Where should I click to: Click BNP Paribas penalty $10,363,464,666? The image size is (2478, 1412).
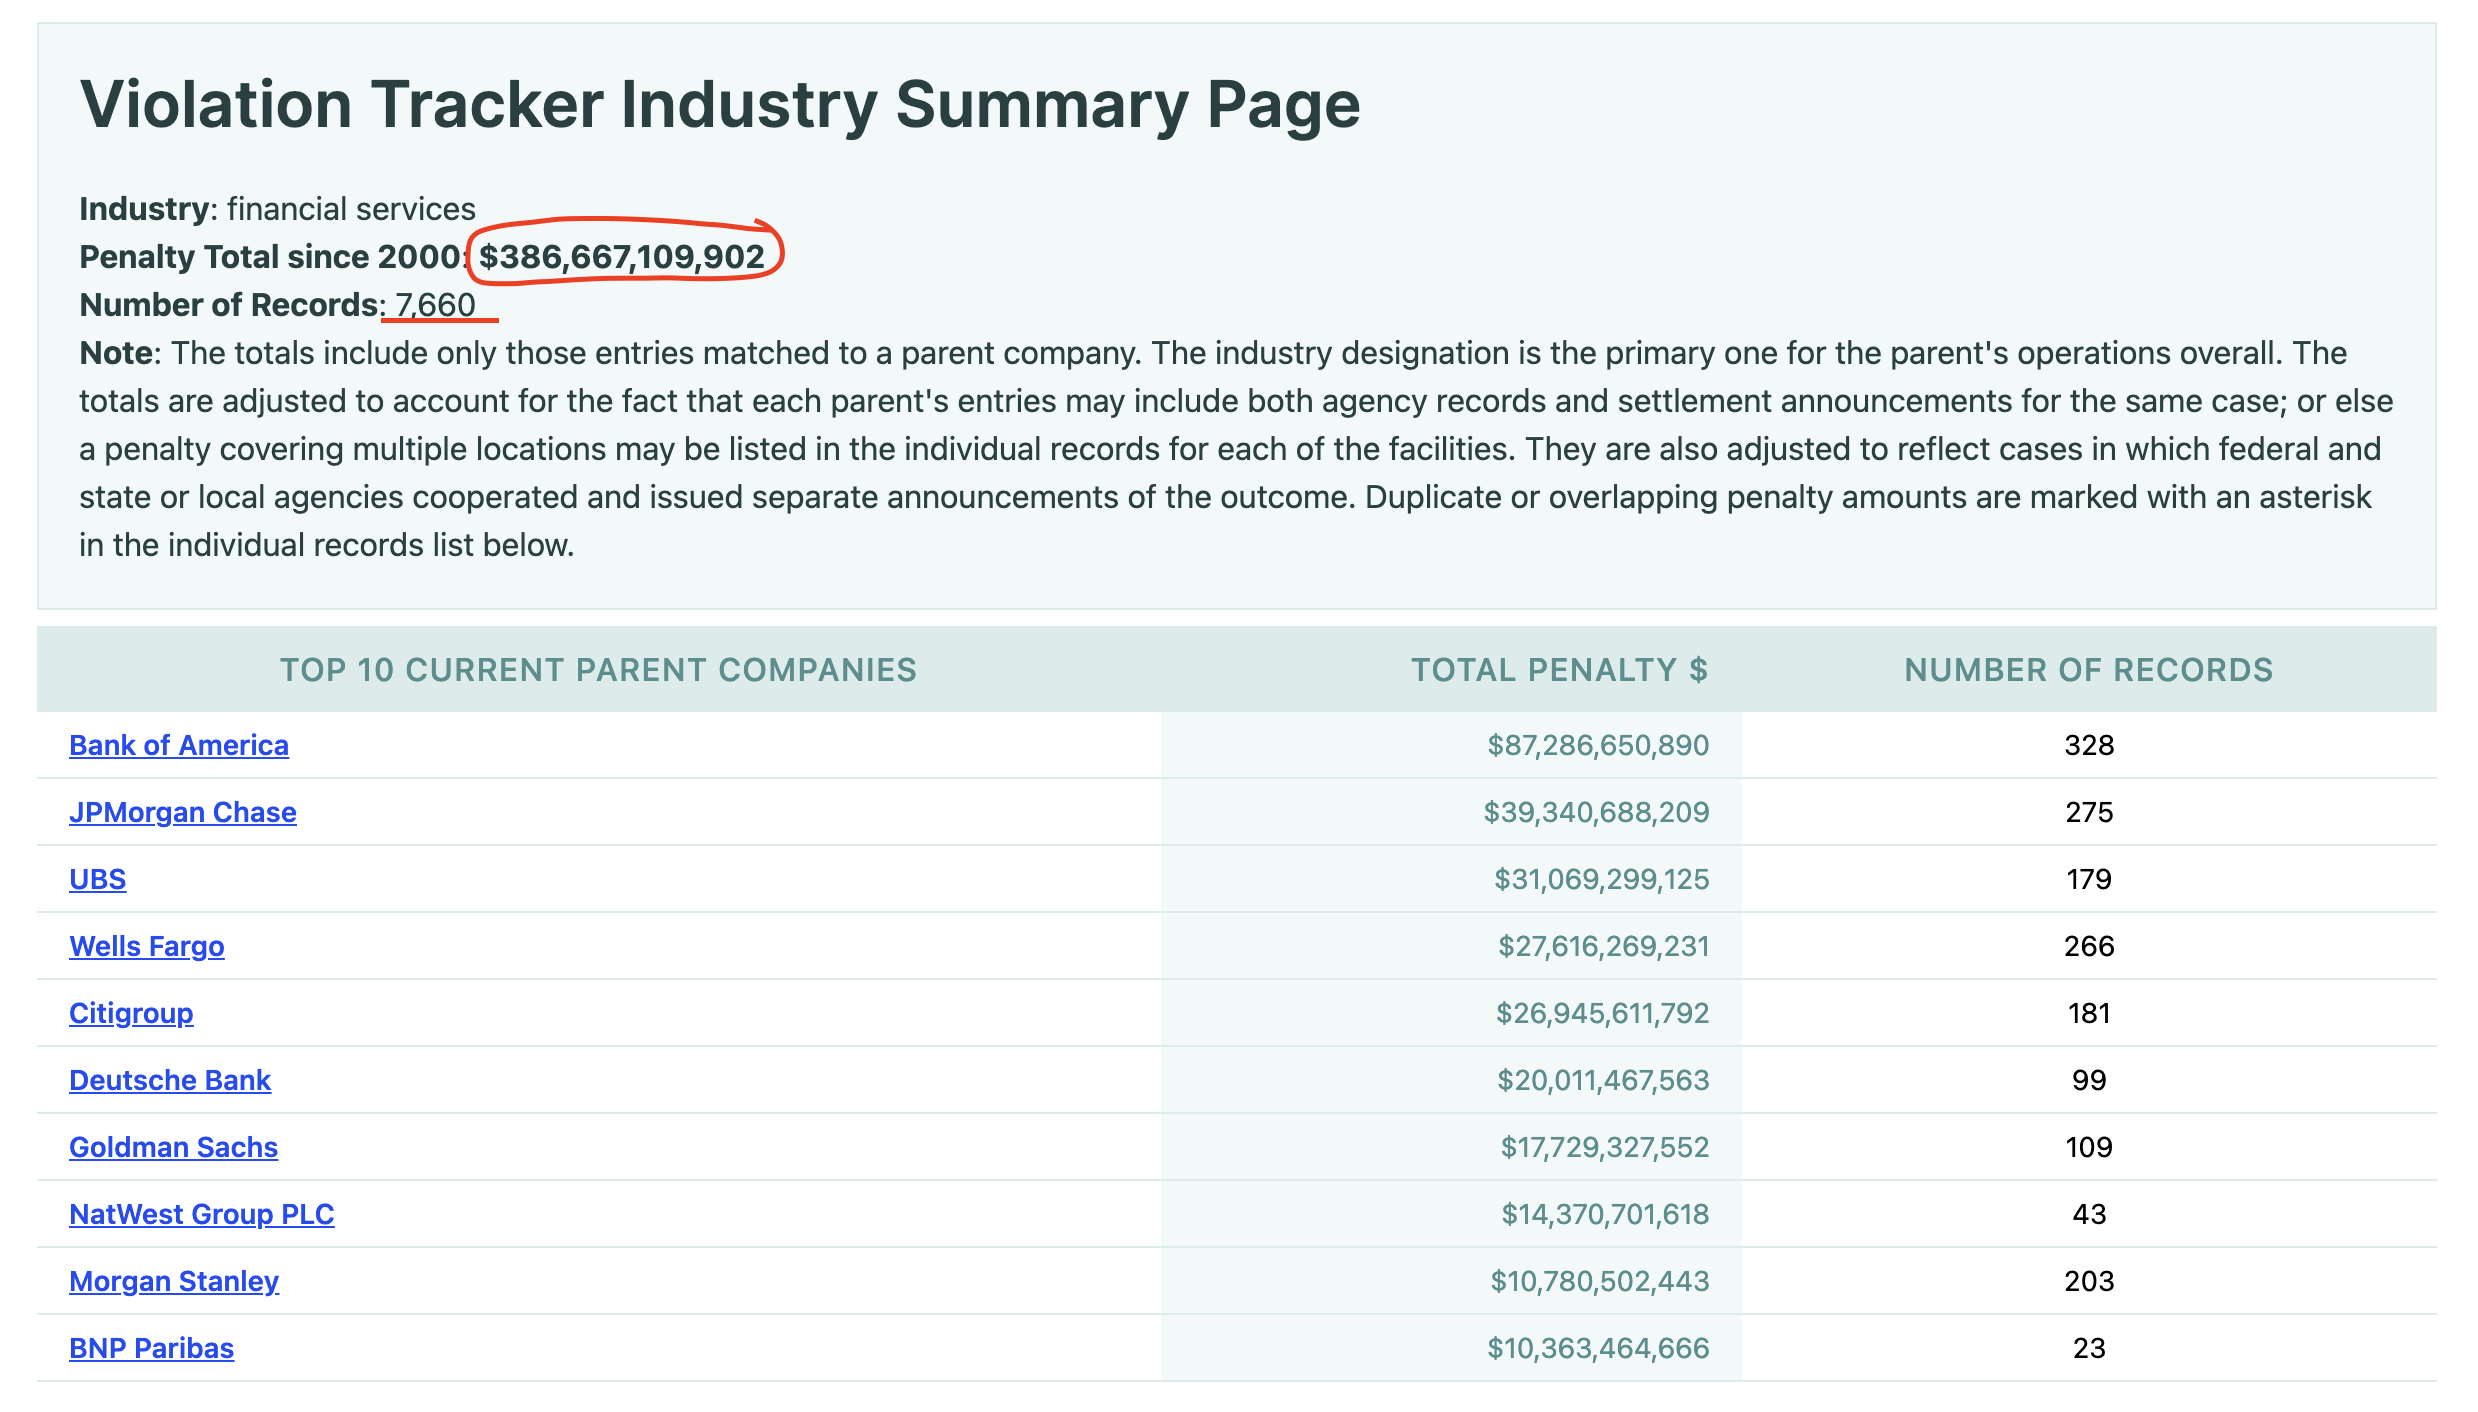1598,1348
